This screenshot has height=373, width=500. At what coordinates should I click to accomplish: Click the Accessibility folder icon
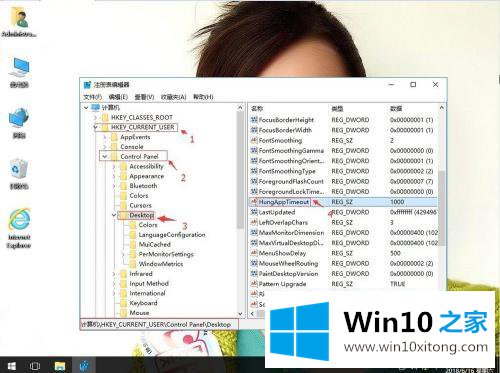124,166
